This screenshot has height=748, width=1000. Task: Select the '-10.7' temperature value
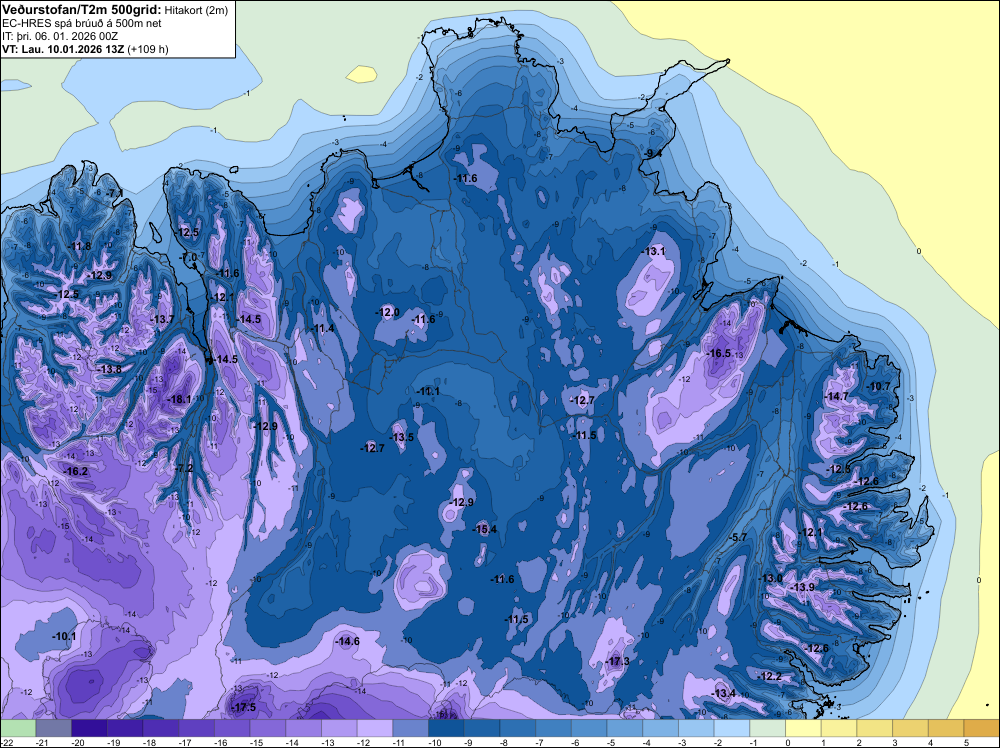pos(878,386)
